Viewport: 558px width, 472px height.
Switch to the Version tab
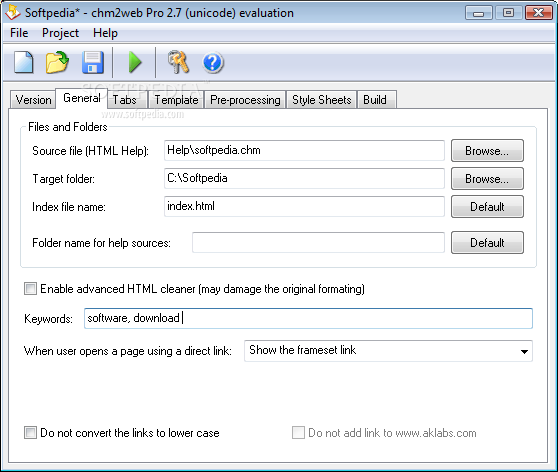33,100
